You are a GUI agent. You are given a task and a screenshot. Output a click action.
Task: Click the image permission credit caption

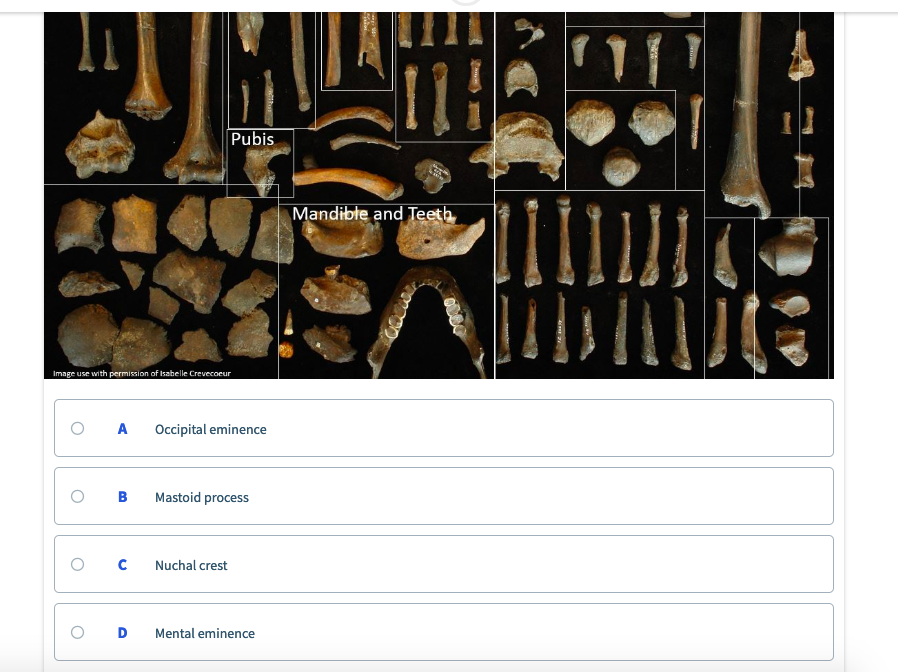142,373
